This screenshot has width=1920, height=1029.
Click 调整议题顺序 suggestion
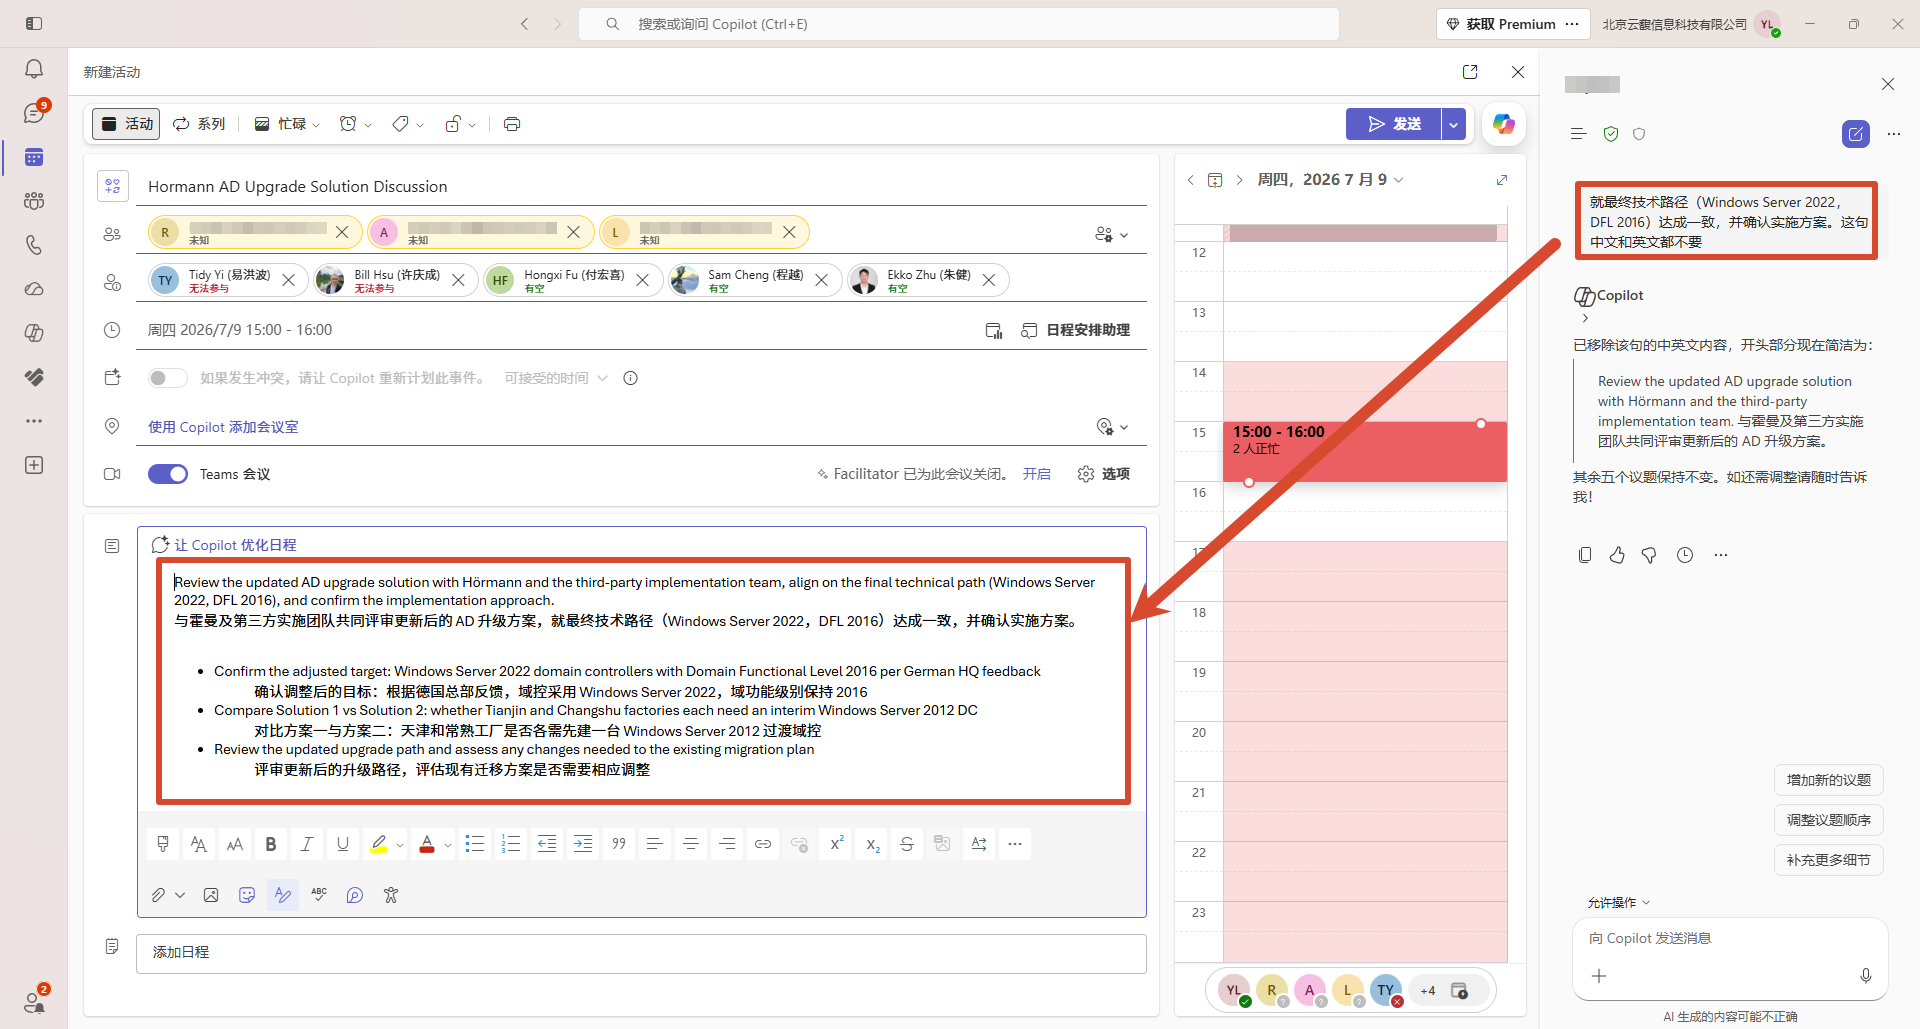pos(1828,820)
